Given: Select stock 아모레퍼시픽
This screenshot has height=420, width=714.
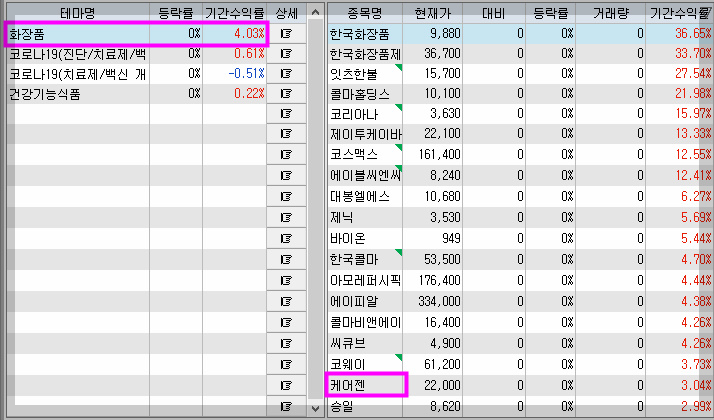Looking at the screenshot, I should point(365,280).
